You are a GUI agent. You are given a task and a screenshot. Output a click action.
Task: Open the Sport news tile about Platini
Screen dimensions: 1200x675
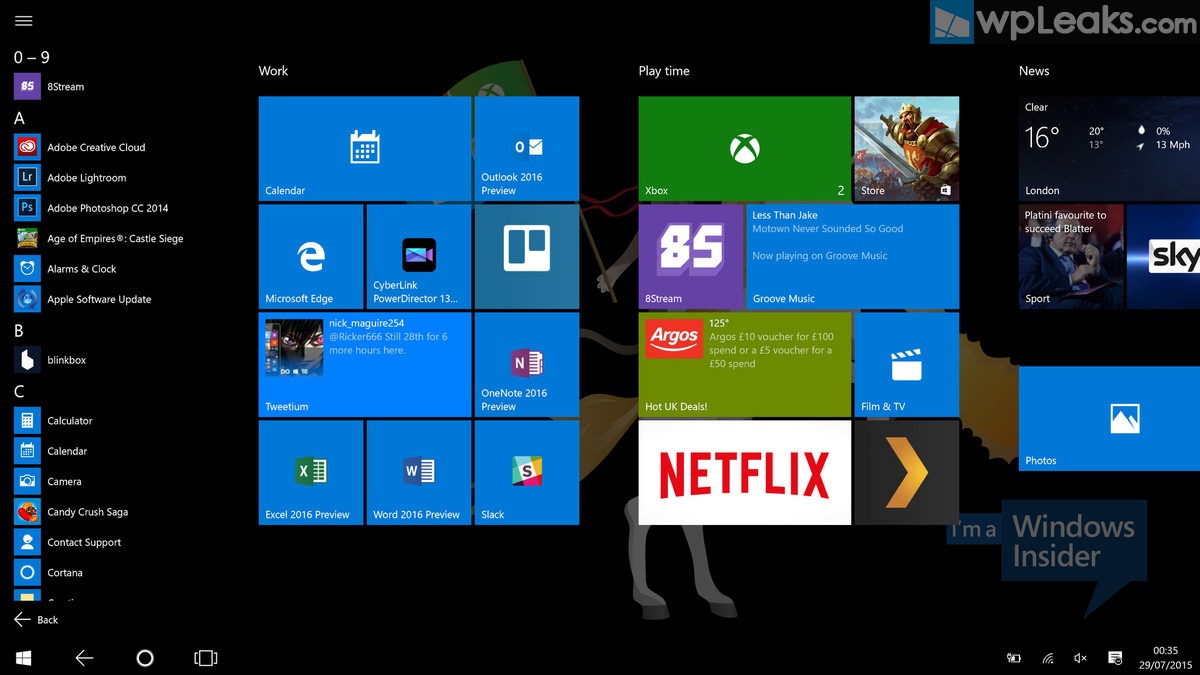[1071, 257]
